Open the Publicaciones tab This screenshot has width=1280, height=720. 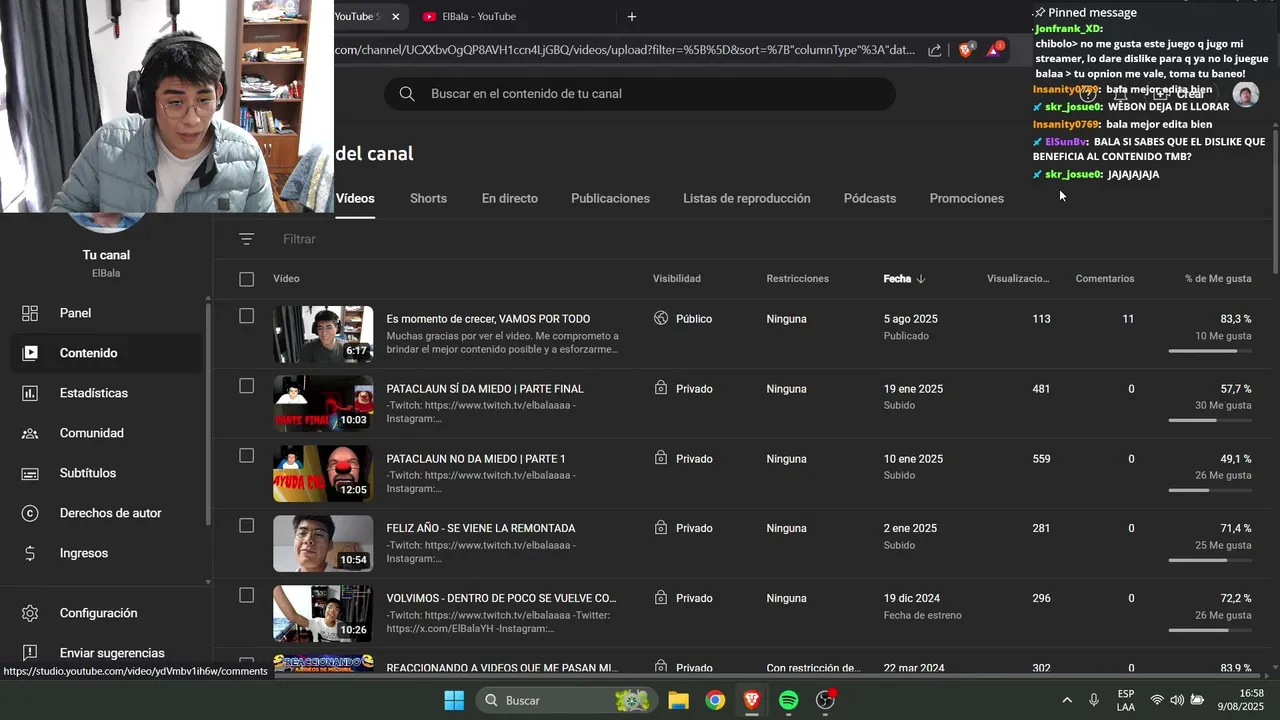pos(610,198)
